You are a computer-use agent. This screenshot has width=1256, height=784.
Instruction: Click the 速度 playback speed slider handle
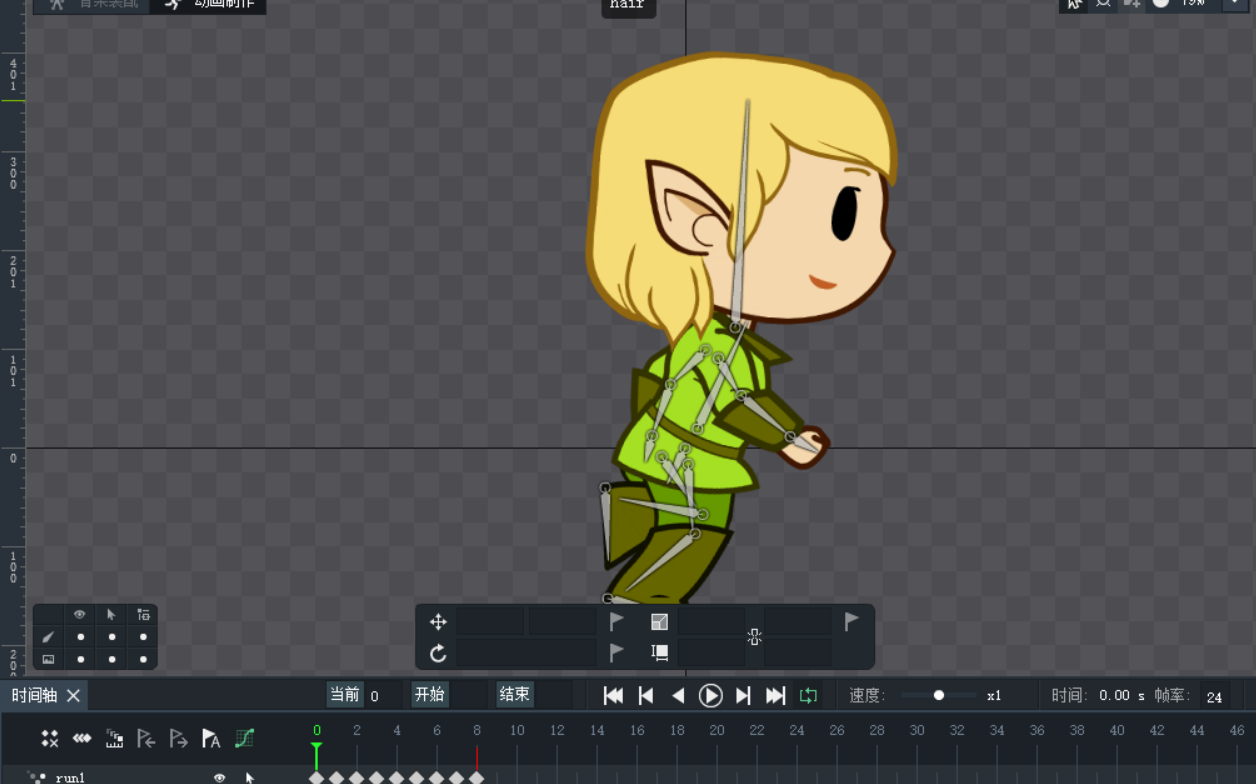939,696
